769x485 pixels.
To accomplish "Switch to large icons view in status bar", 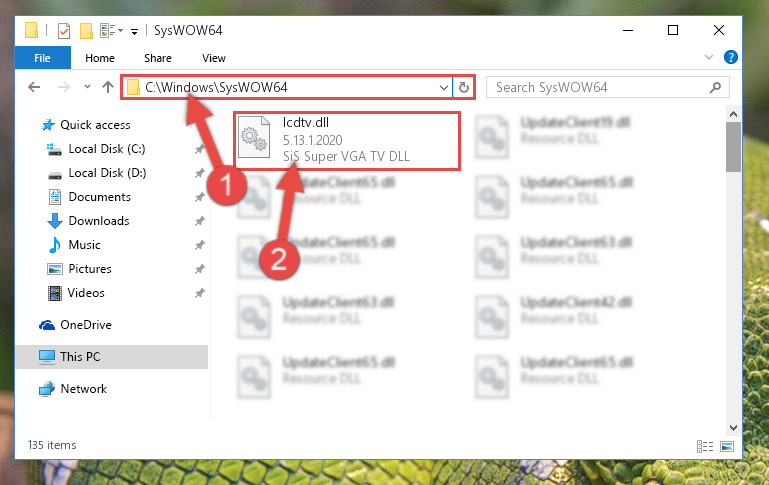I will pos(727,446).
